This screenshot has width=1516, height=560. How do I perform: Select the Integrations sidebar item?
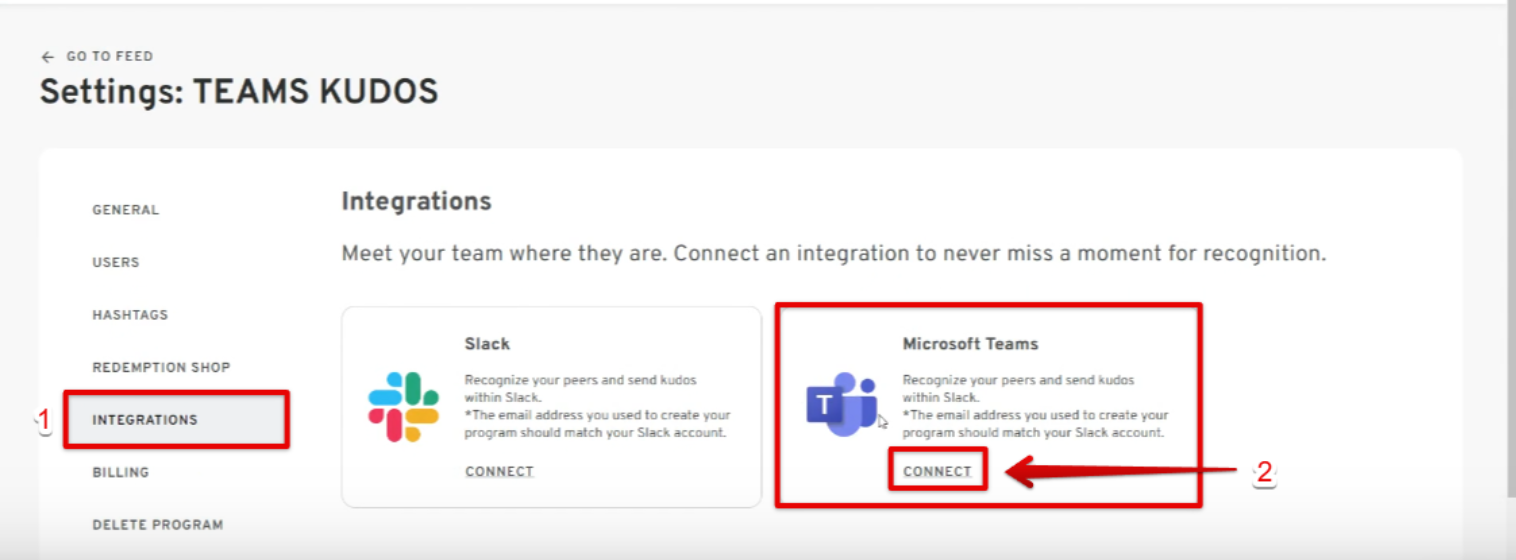178,420
